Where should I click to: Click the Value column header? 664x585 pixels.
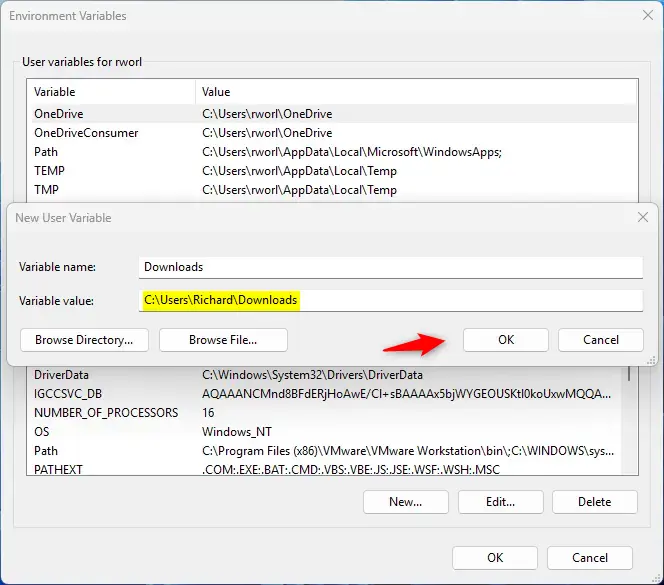pos(416,91)
